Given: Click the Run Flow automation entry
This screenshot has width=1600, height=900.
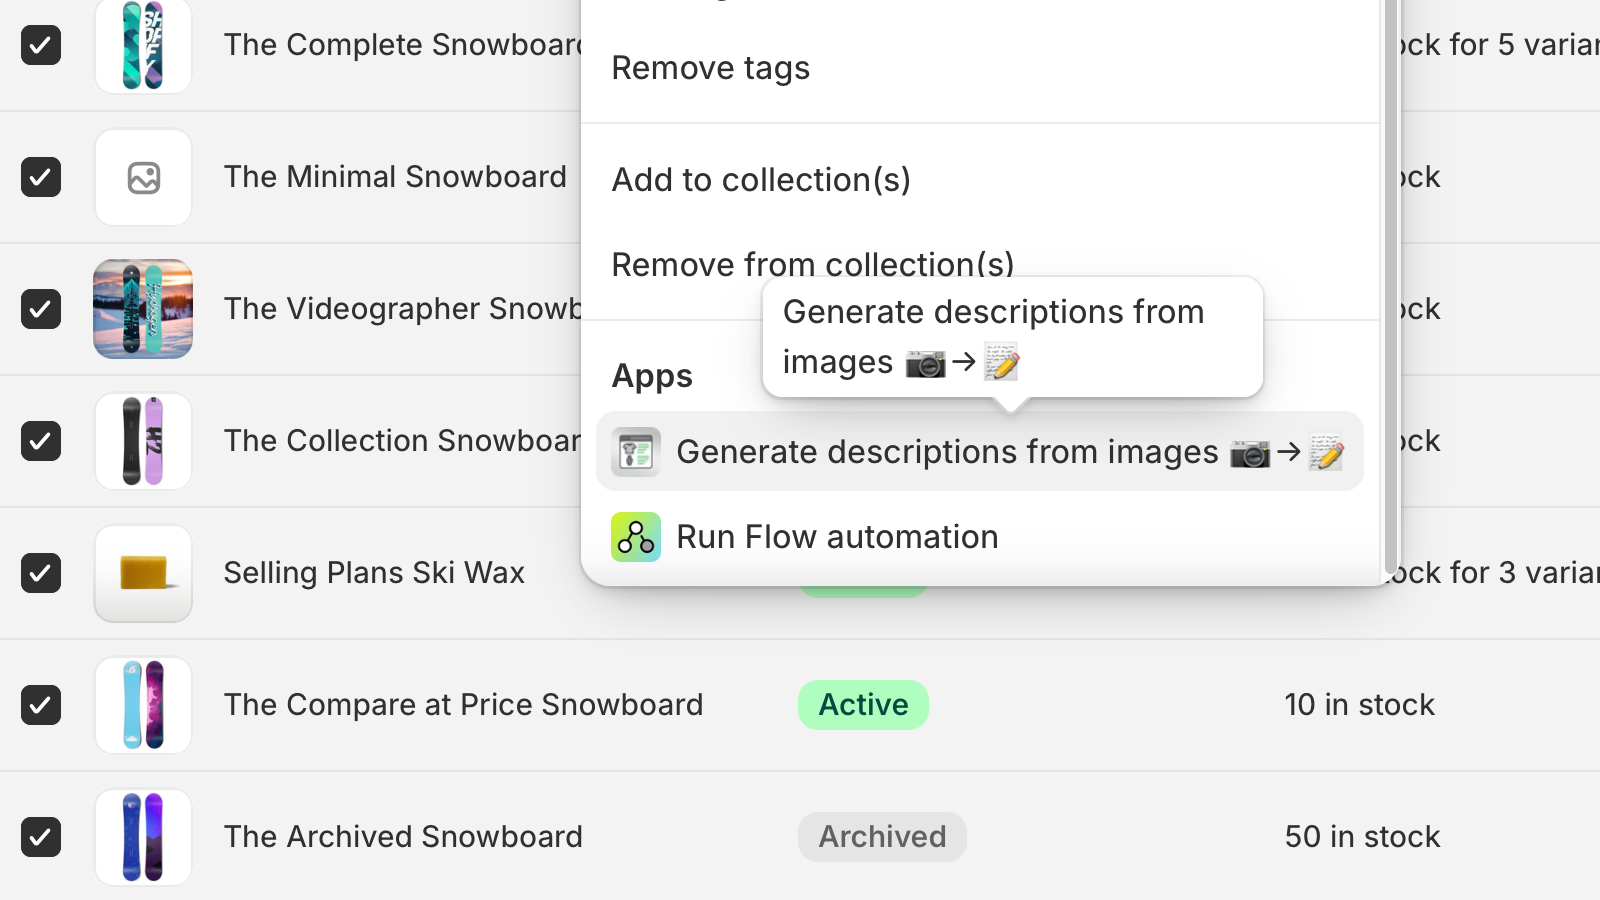Looking at the screenshot, I should (x=837, y=537).
